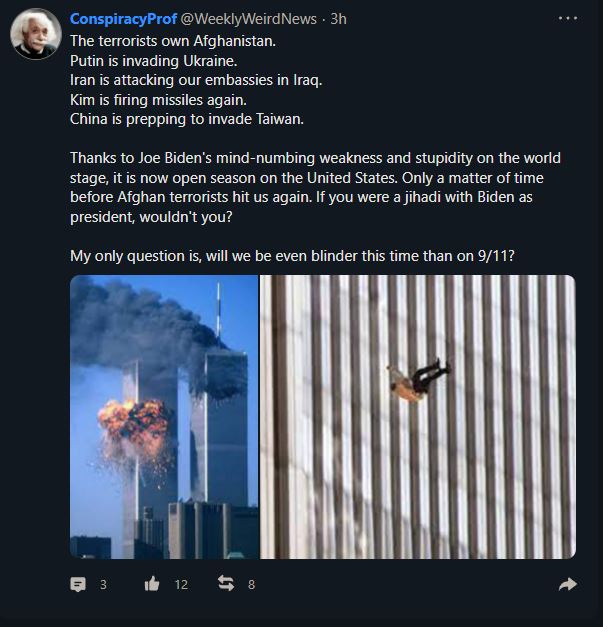Click the repost count of 8
The height and width of the screenshot is (627, 603).
click(x=251, y=585)
